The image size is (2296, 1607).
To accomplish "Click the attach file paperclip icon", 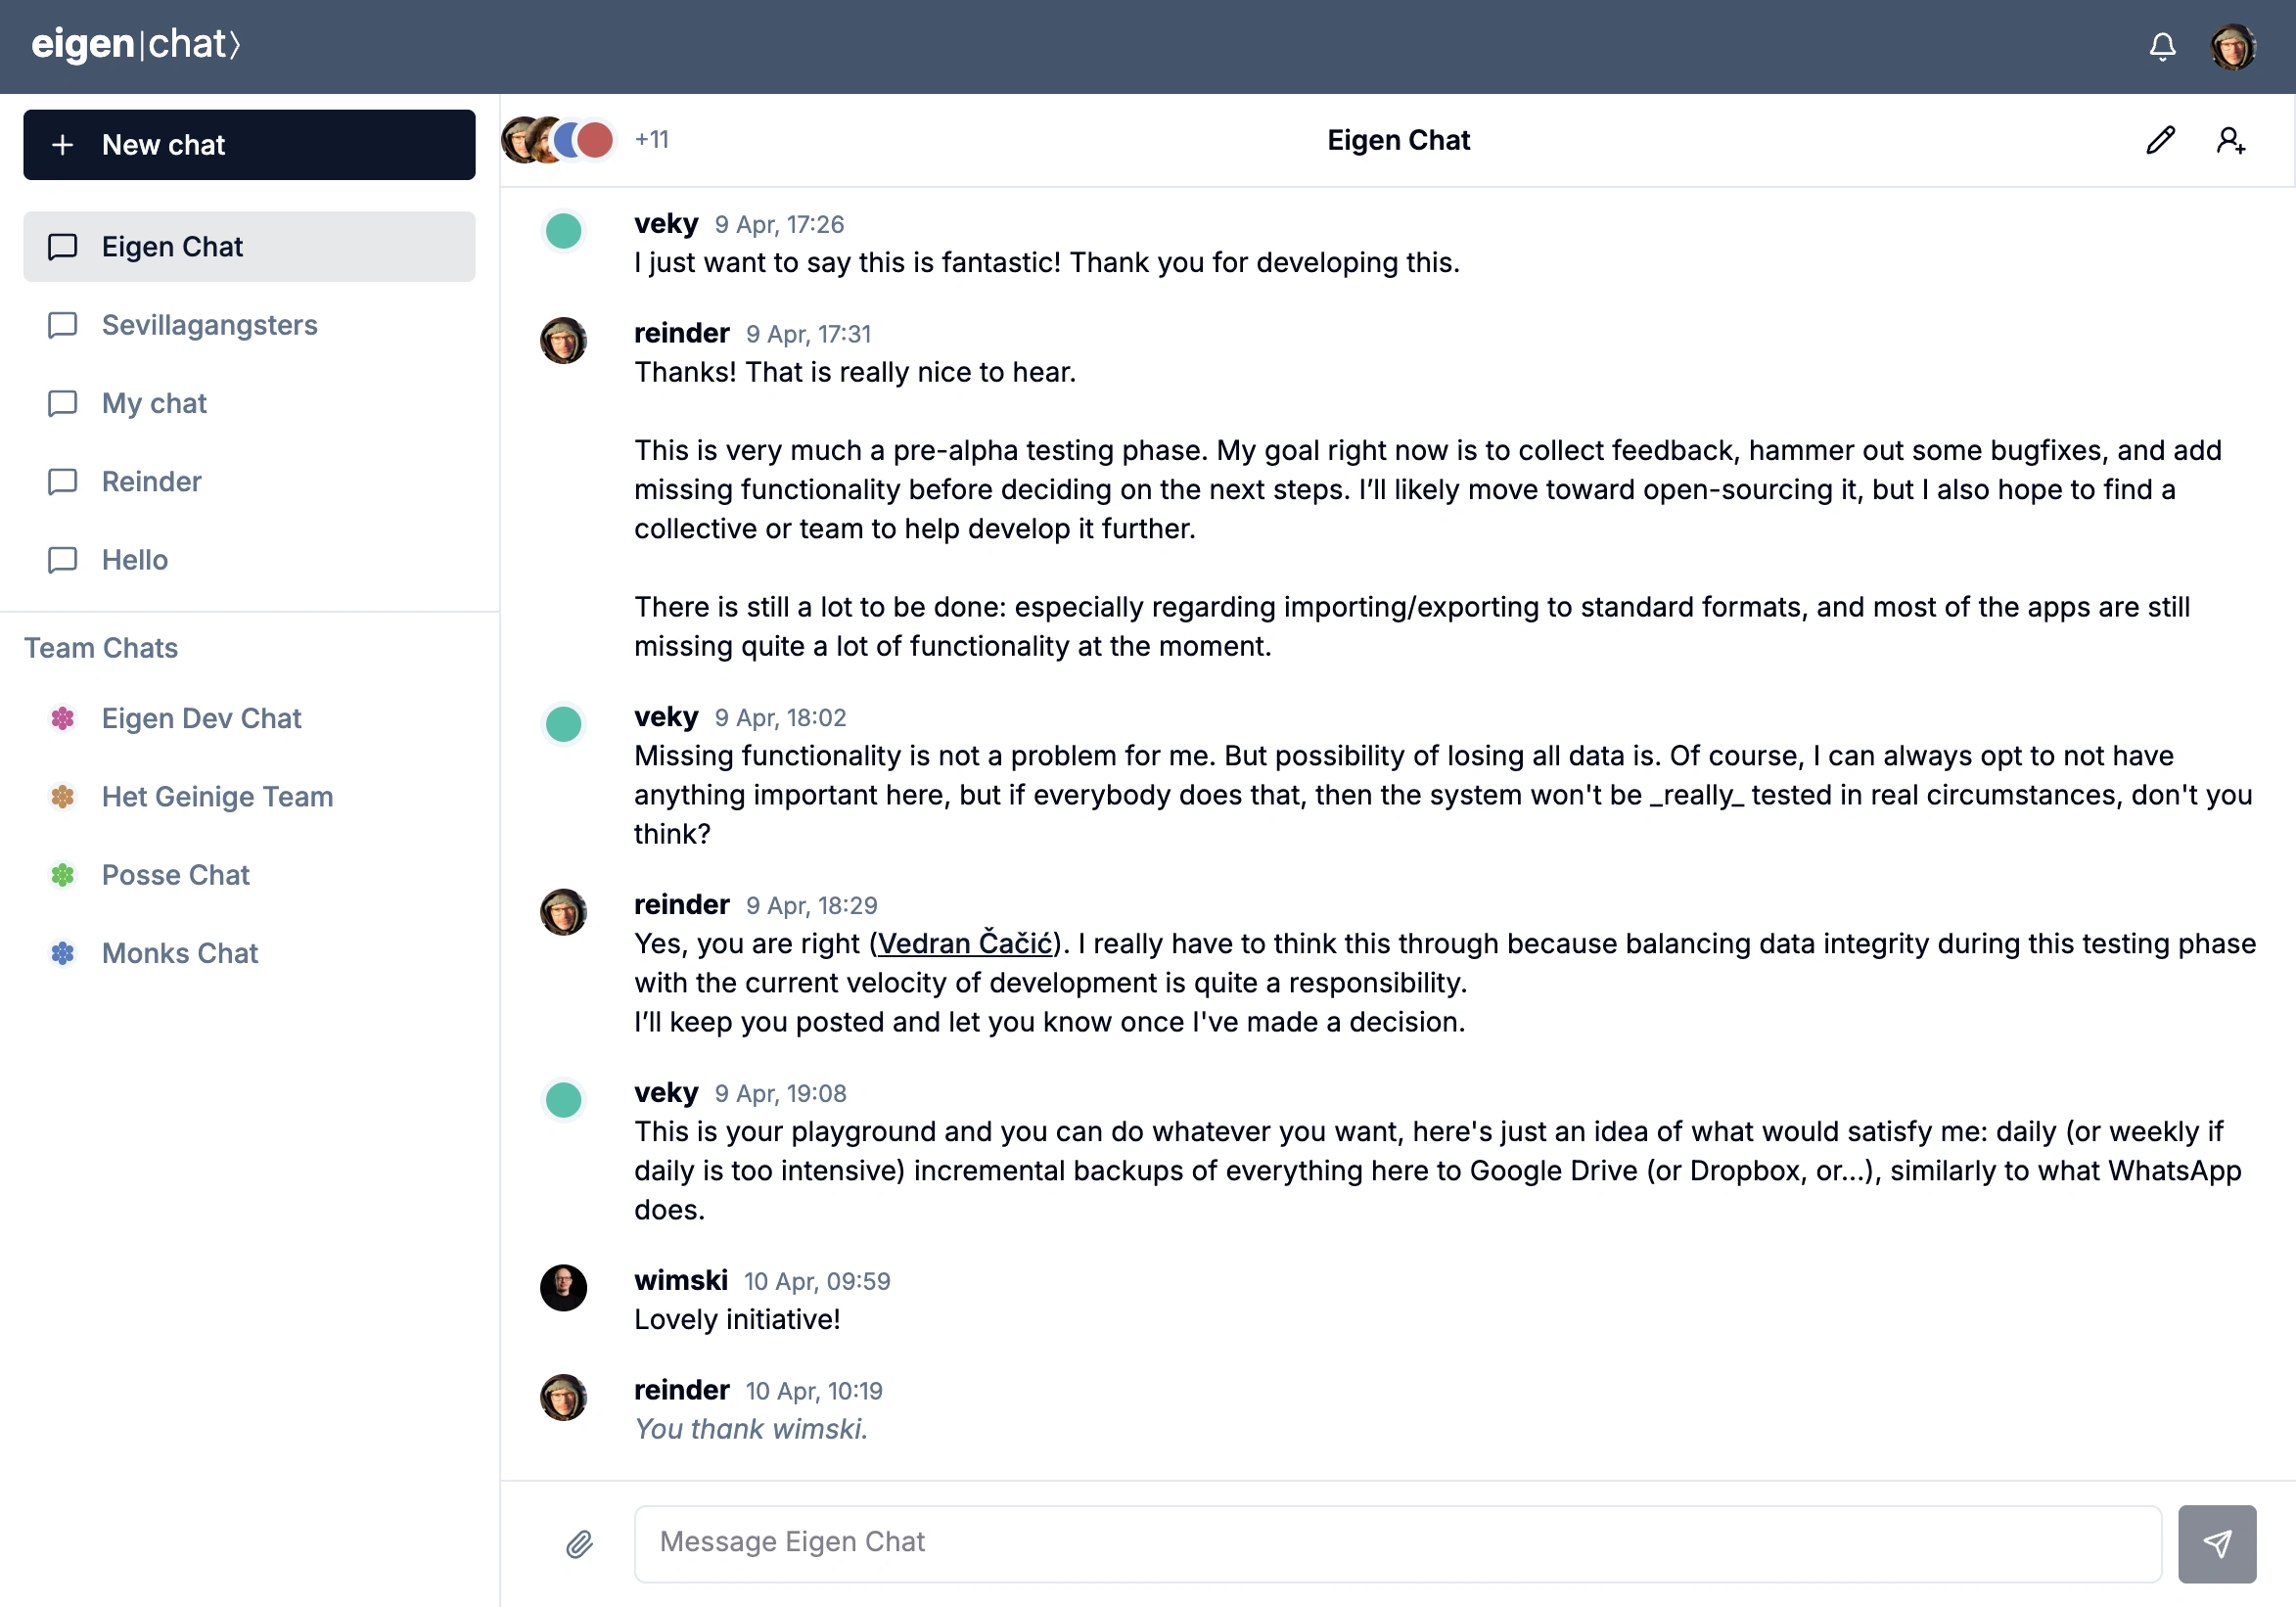I will pos(579,1544).
